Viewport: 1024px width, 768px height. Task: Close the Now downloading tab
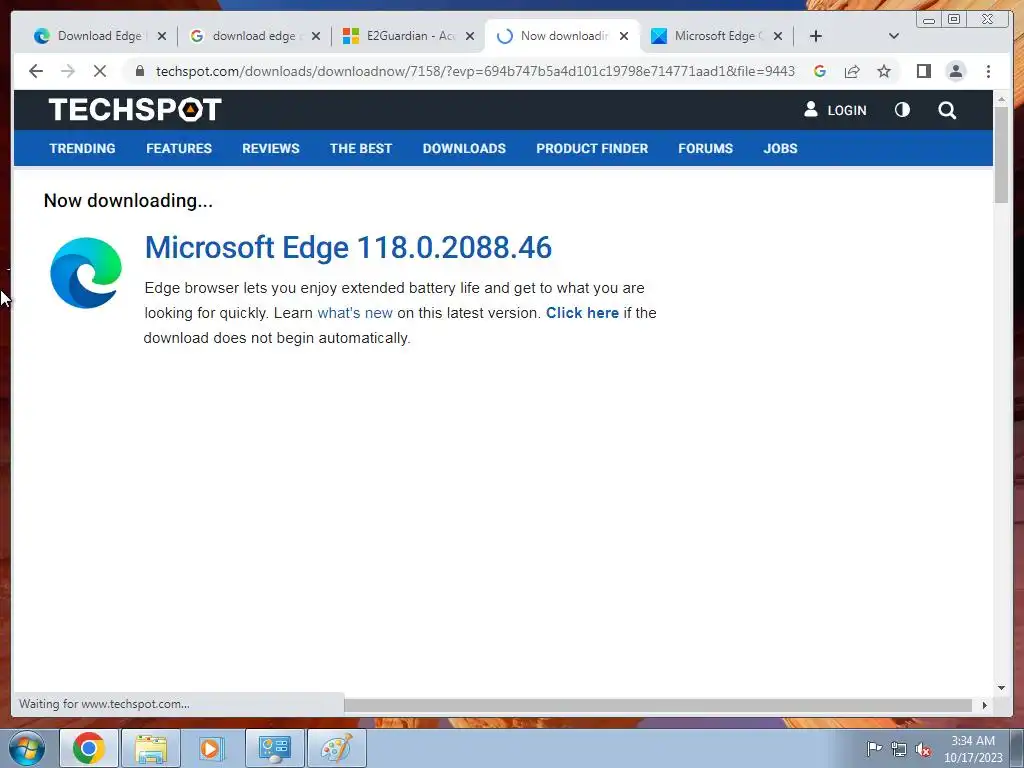click(x=624, y=36)
